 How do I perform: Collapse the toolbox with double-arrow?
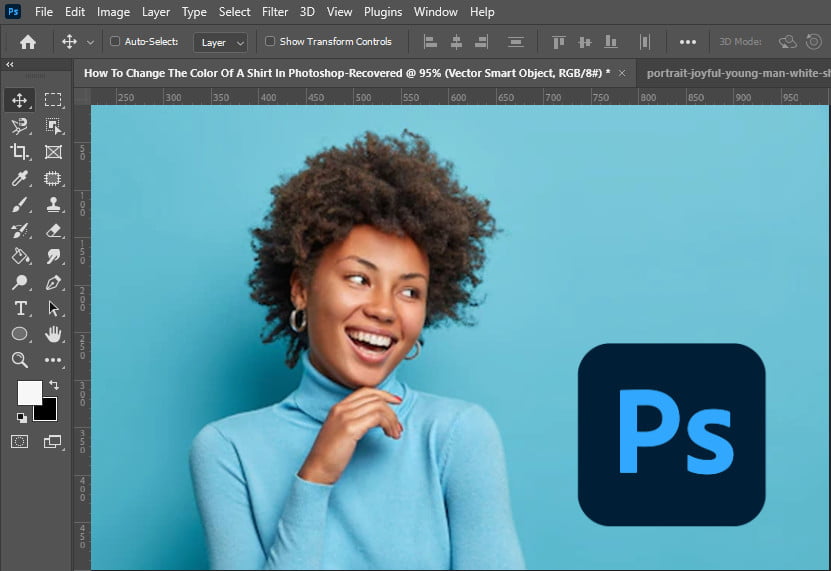coord(10,64)
